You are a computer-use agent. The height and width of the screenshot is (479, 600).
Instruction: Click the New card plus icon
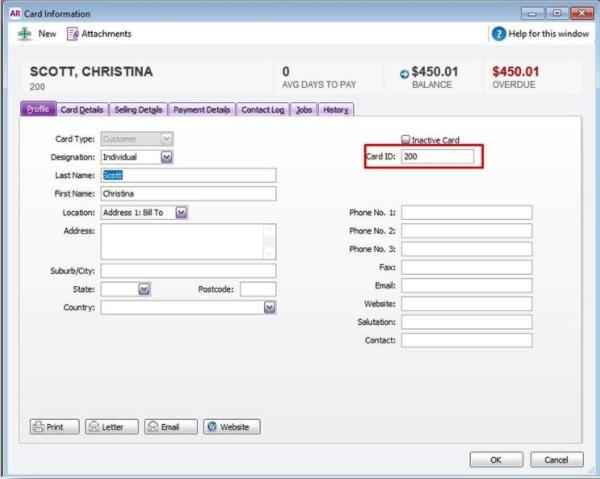25,34
